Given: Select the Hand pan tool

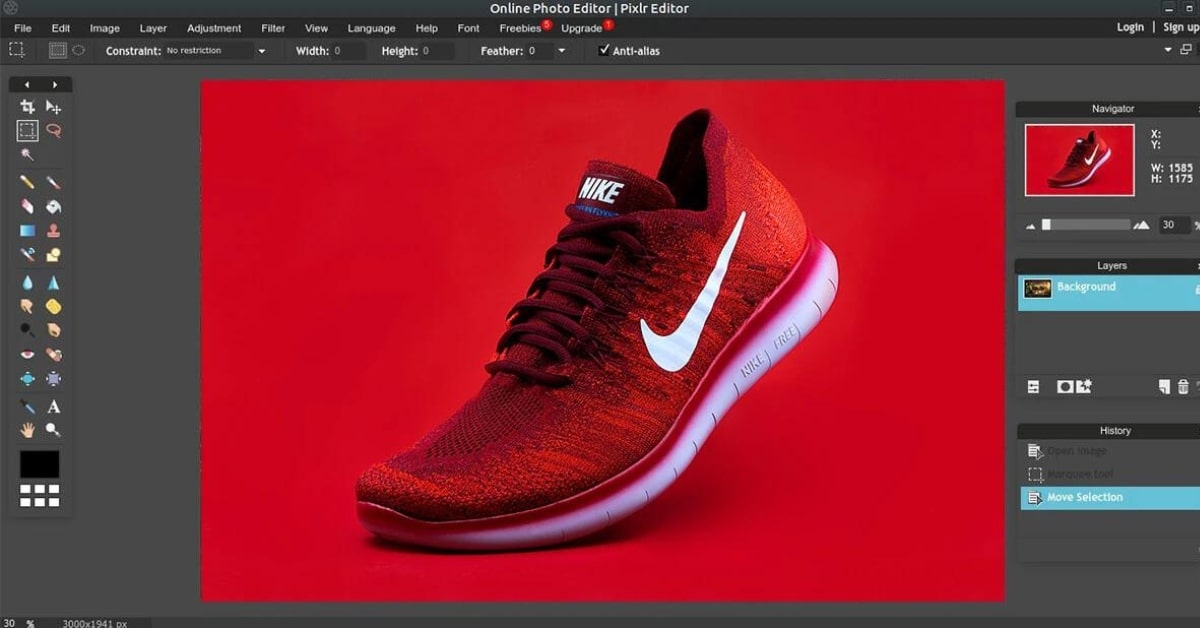Looking at the screenshot, I should click(27, 430).
